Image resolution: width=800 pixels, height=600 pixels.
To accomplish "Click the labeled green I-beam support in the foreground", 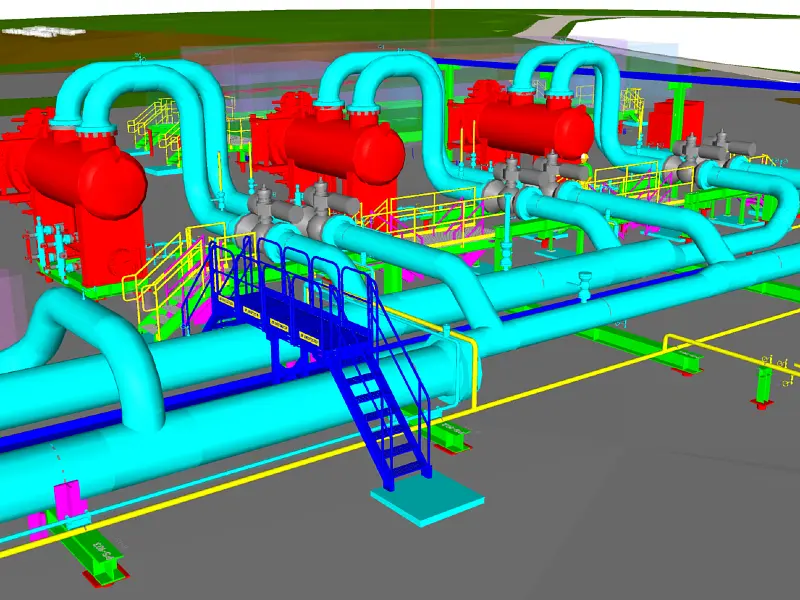I will pyautogui.click(x=93, y=552).
